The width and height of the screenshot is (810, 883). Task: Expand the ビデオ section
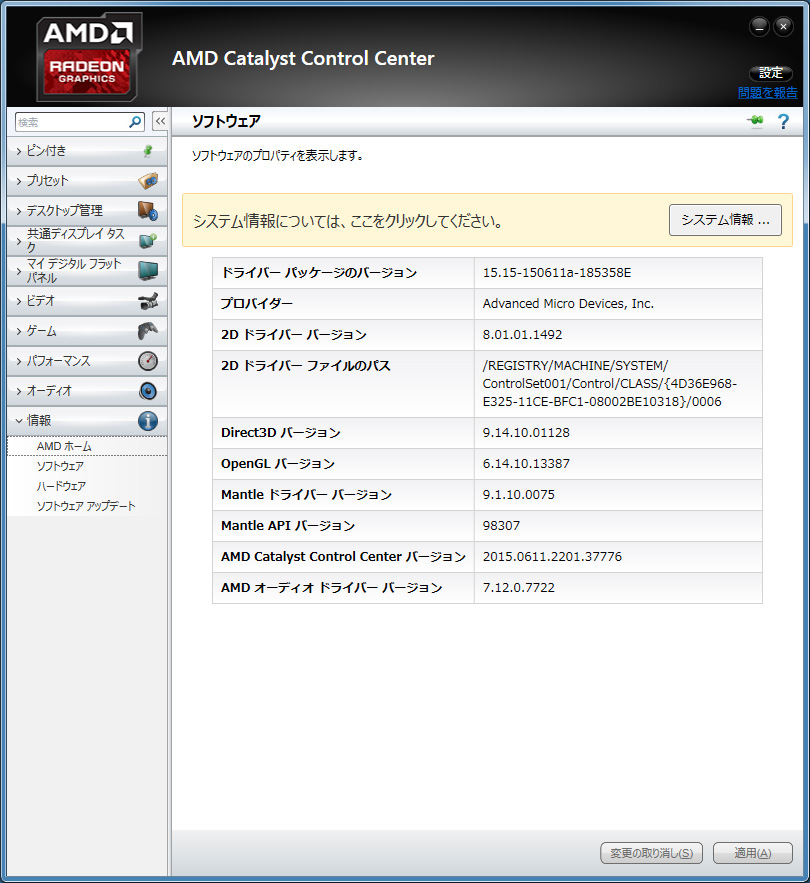click(87, 301)
